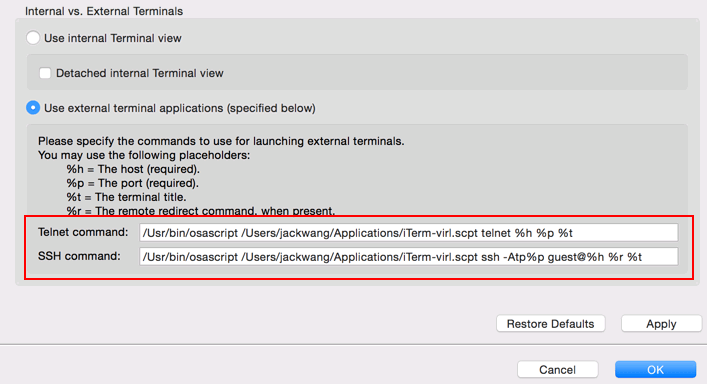Click the "Use internal Terminal view" label text
This screenshot has height=384, width=707.
pyautogui.click(x=113, y=38)
